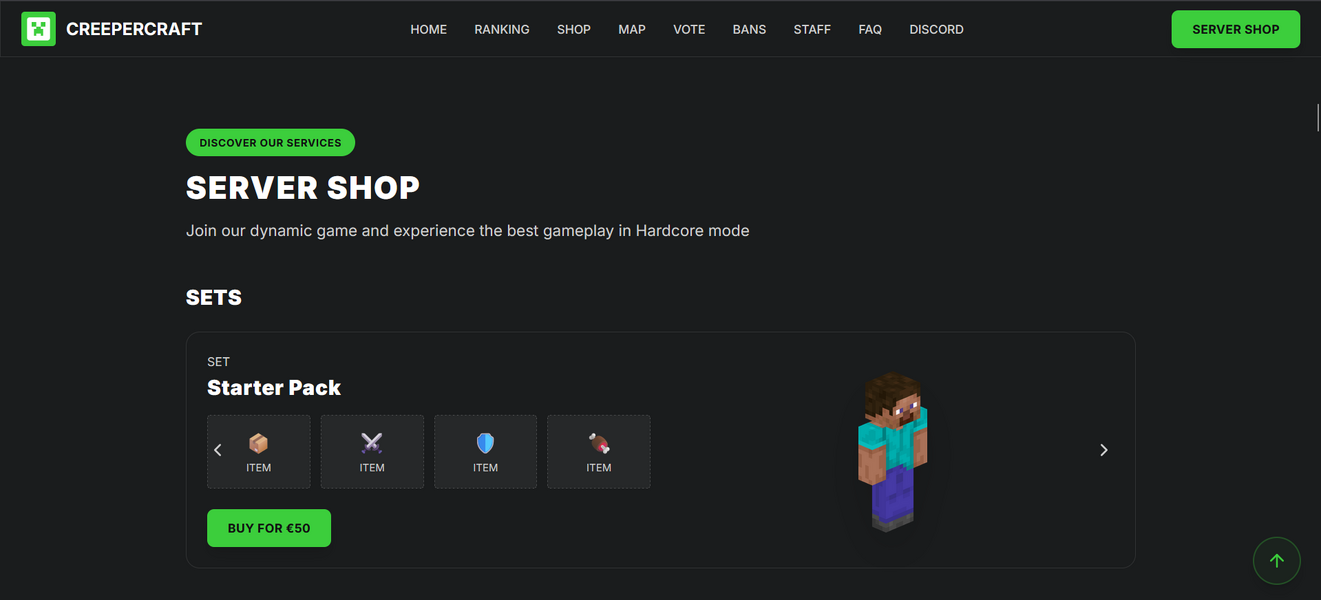
Task: Click the SERVER SHOP button in header
Action: 1235,29
